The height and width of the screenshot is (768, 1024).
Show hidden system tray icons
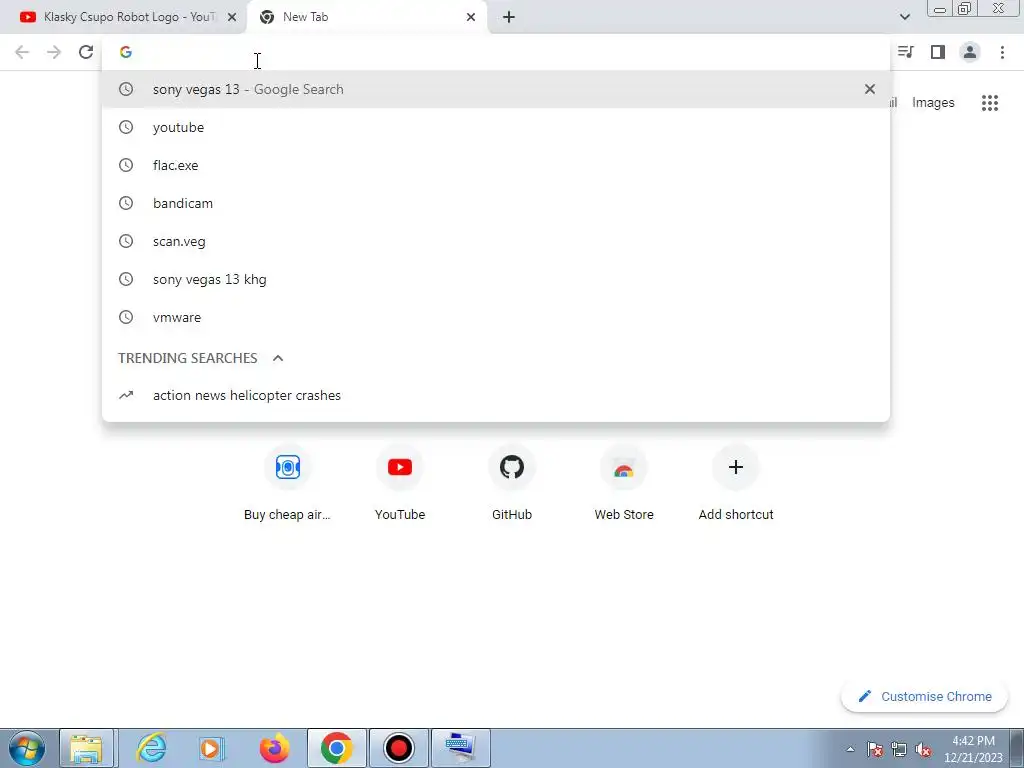(x=850, y=749)
